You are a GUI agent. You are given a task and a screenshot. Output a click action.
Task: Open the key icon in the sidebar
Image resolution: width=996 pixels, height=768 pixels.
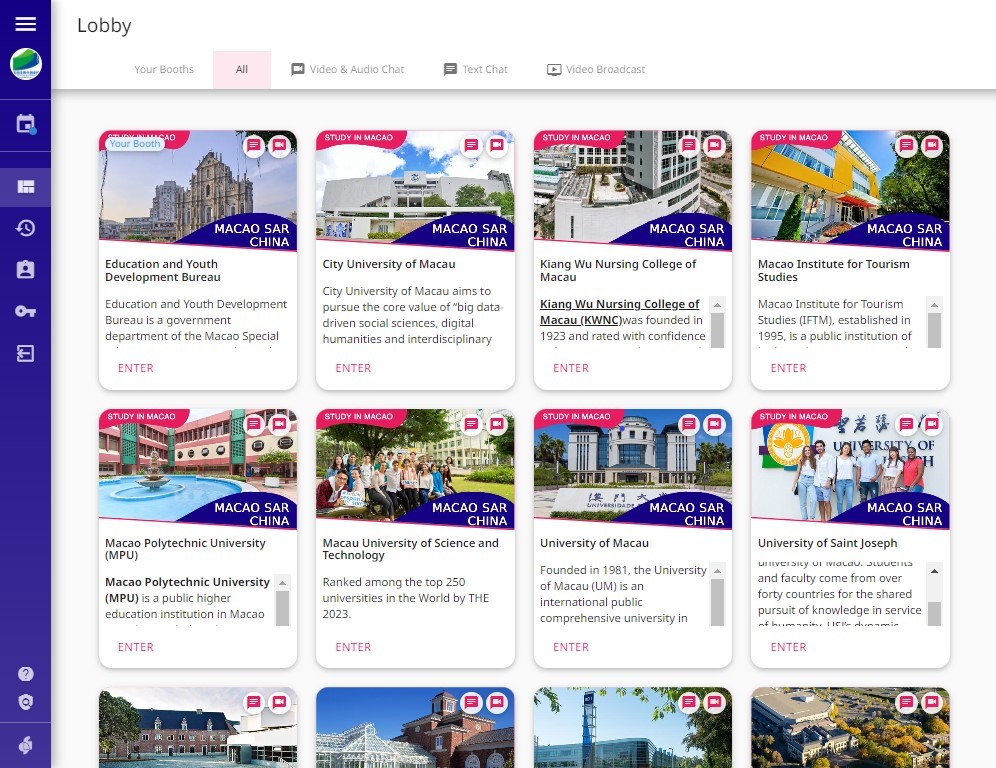[25, 312]
